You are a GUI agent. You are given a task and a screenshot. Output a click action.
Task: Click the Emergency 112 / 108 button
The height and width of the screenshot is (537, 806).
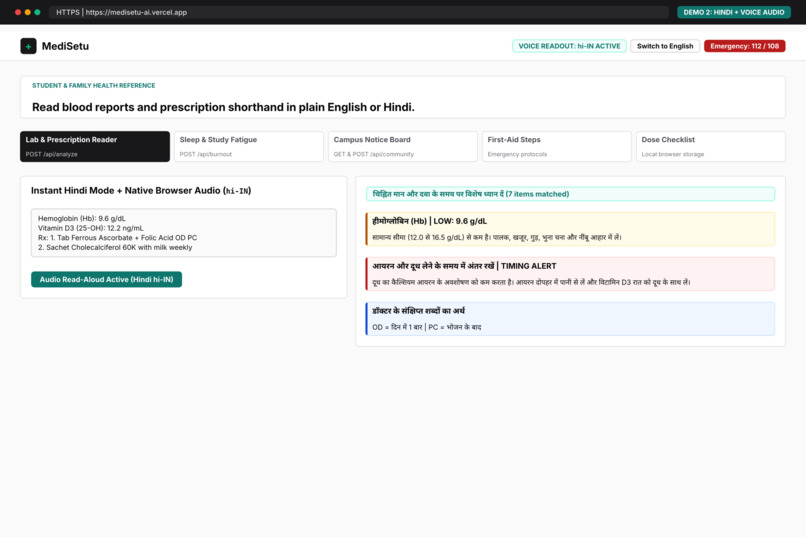point(744,46)
